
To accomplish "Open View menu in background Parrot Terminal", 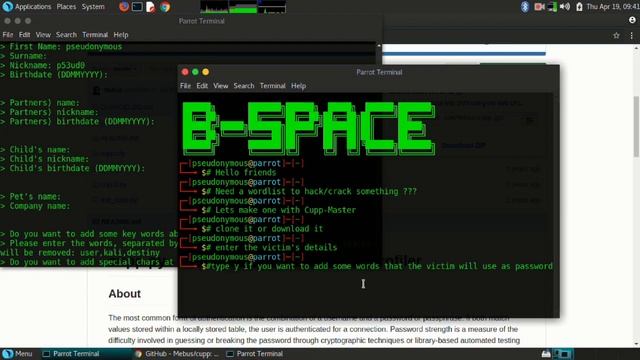I will (x=43, y=35).
